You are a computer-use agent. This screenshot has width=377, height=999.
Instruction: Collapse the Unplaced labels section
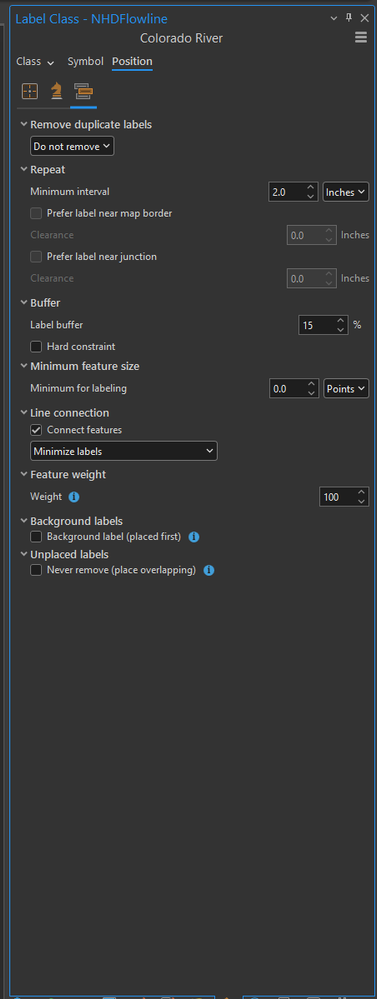coord(24,554)
